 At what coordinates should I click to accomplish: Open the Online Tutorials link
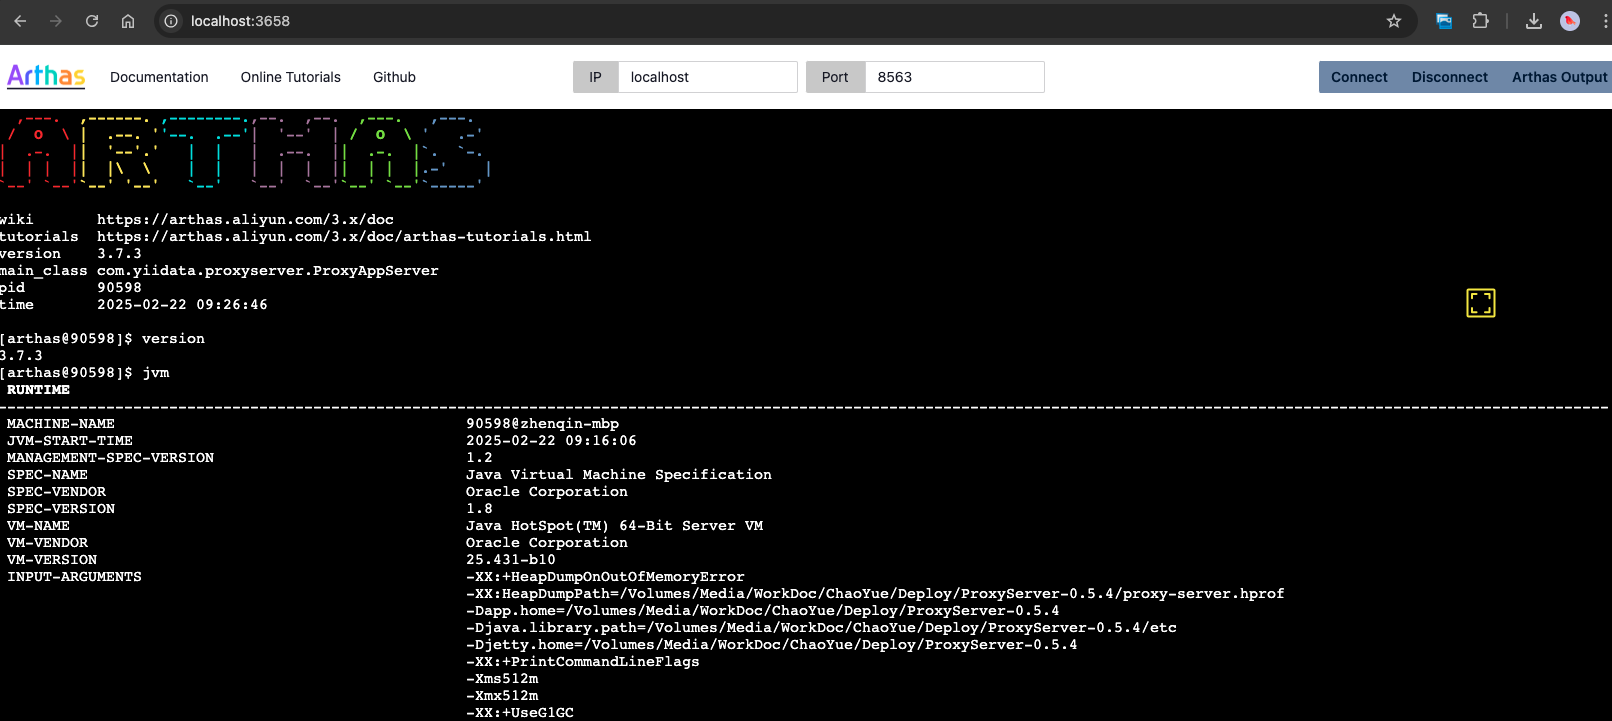point(290,77)
